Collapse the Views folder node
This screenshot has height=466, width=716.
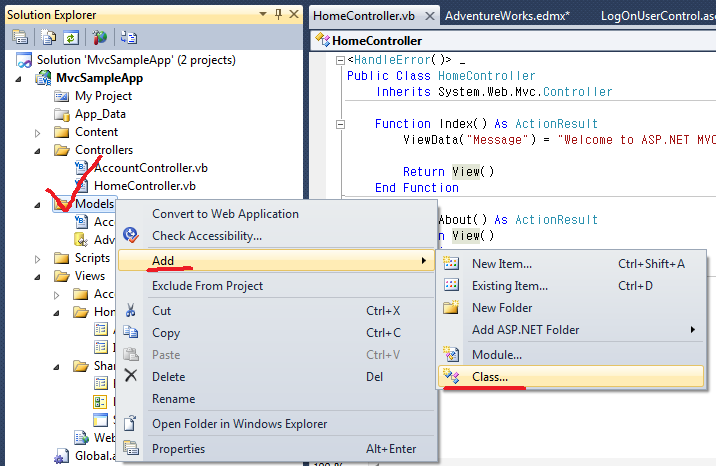(x=37, y=277)
